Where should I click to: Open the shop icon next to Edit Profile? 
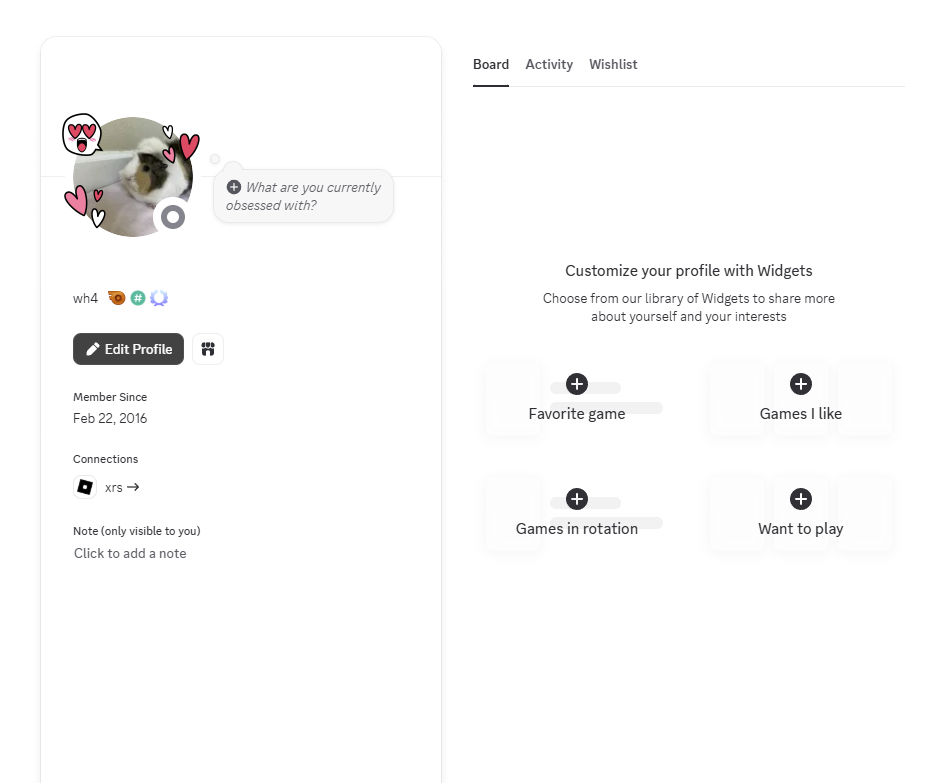tap(208, 349)
